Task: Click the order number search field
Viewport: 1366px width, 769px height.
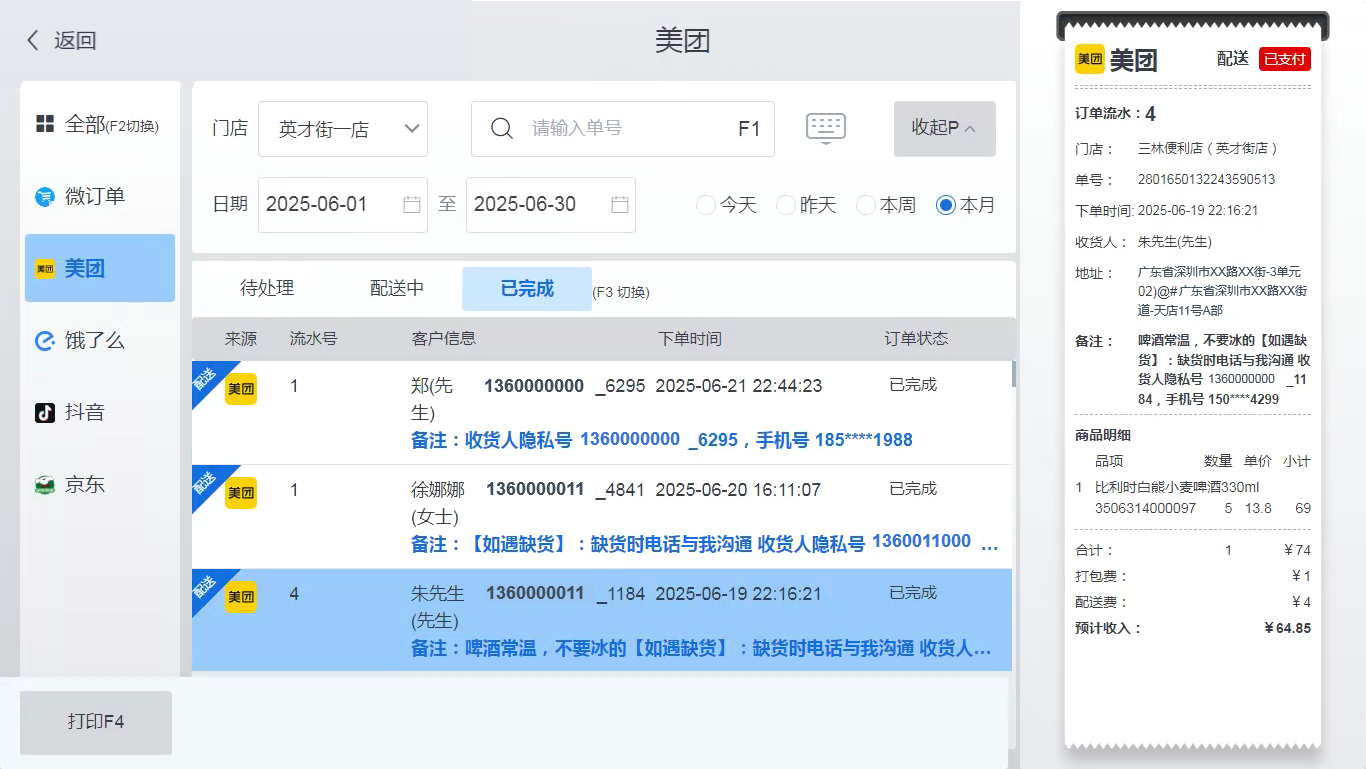Action: pos(623,129)
